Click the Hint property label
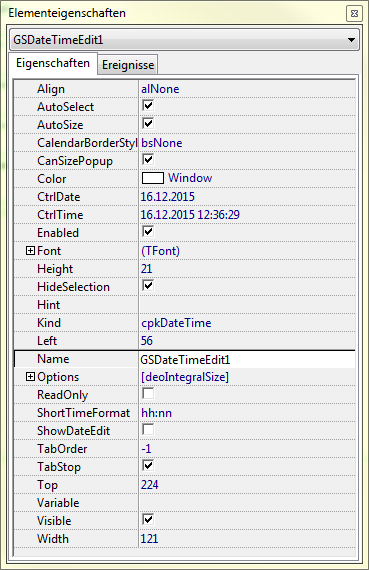 point(48,305)
